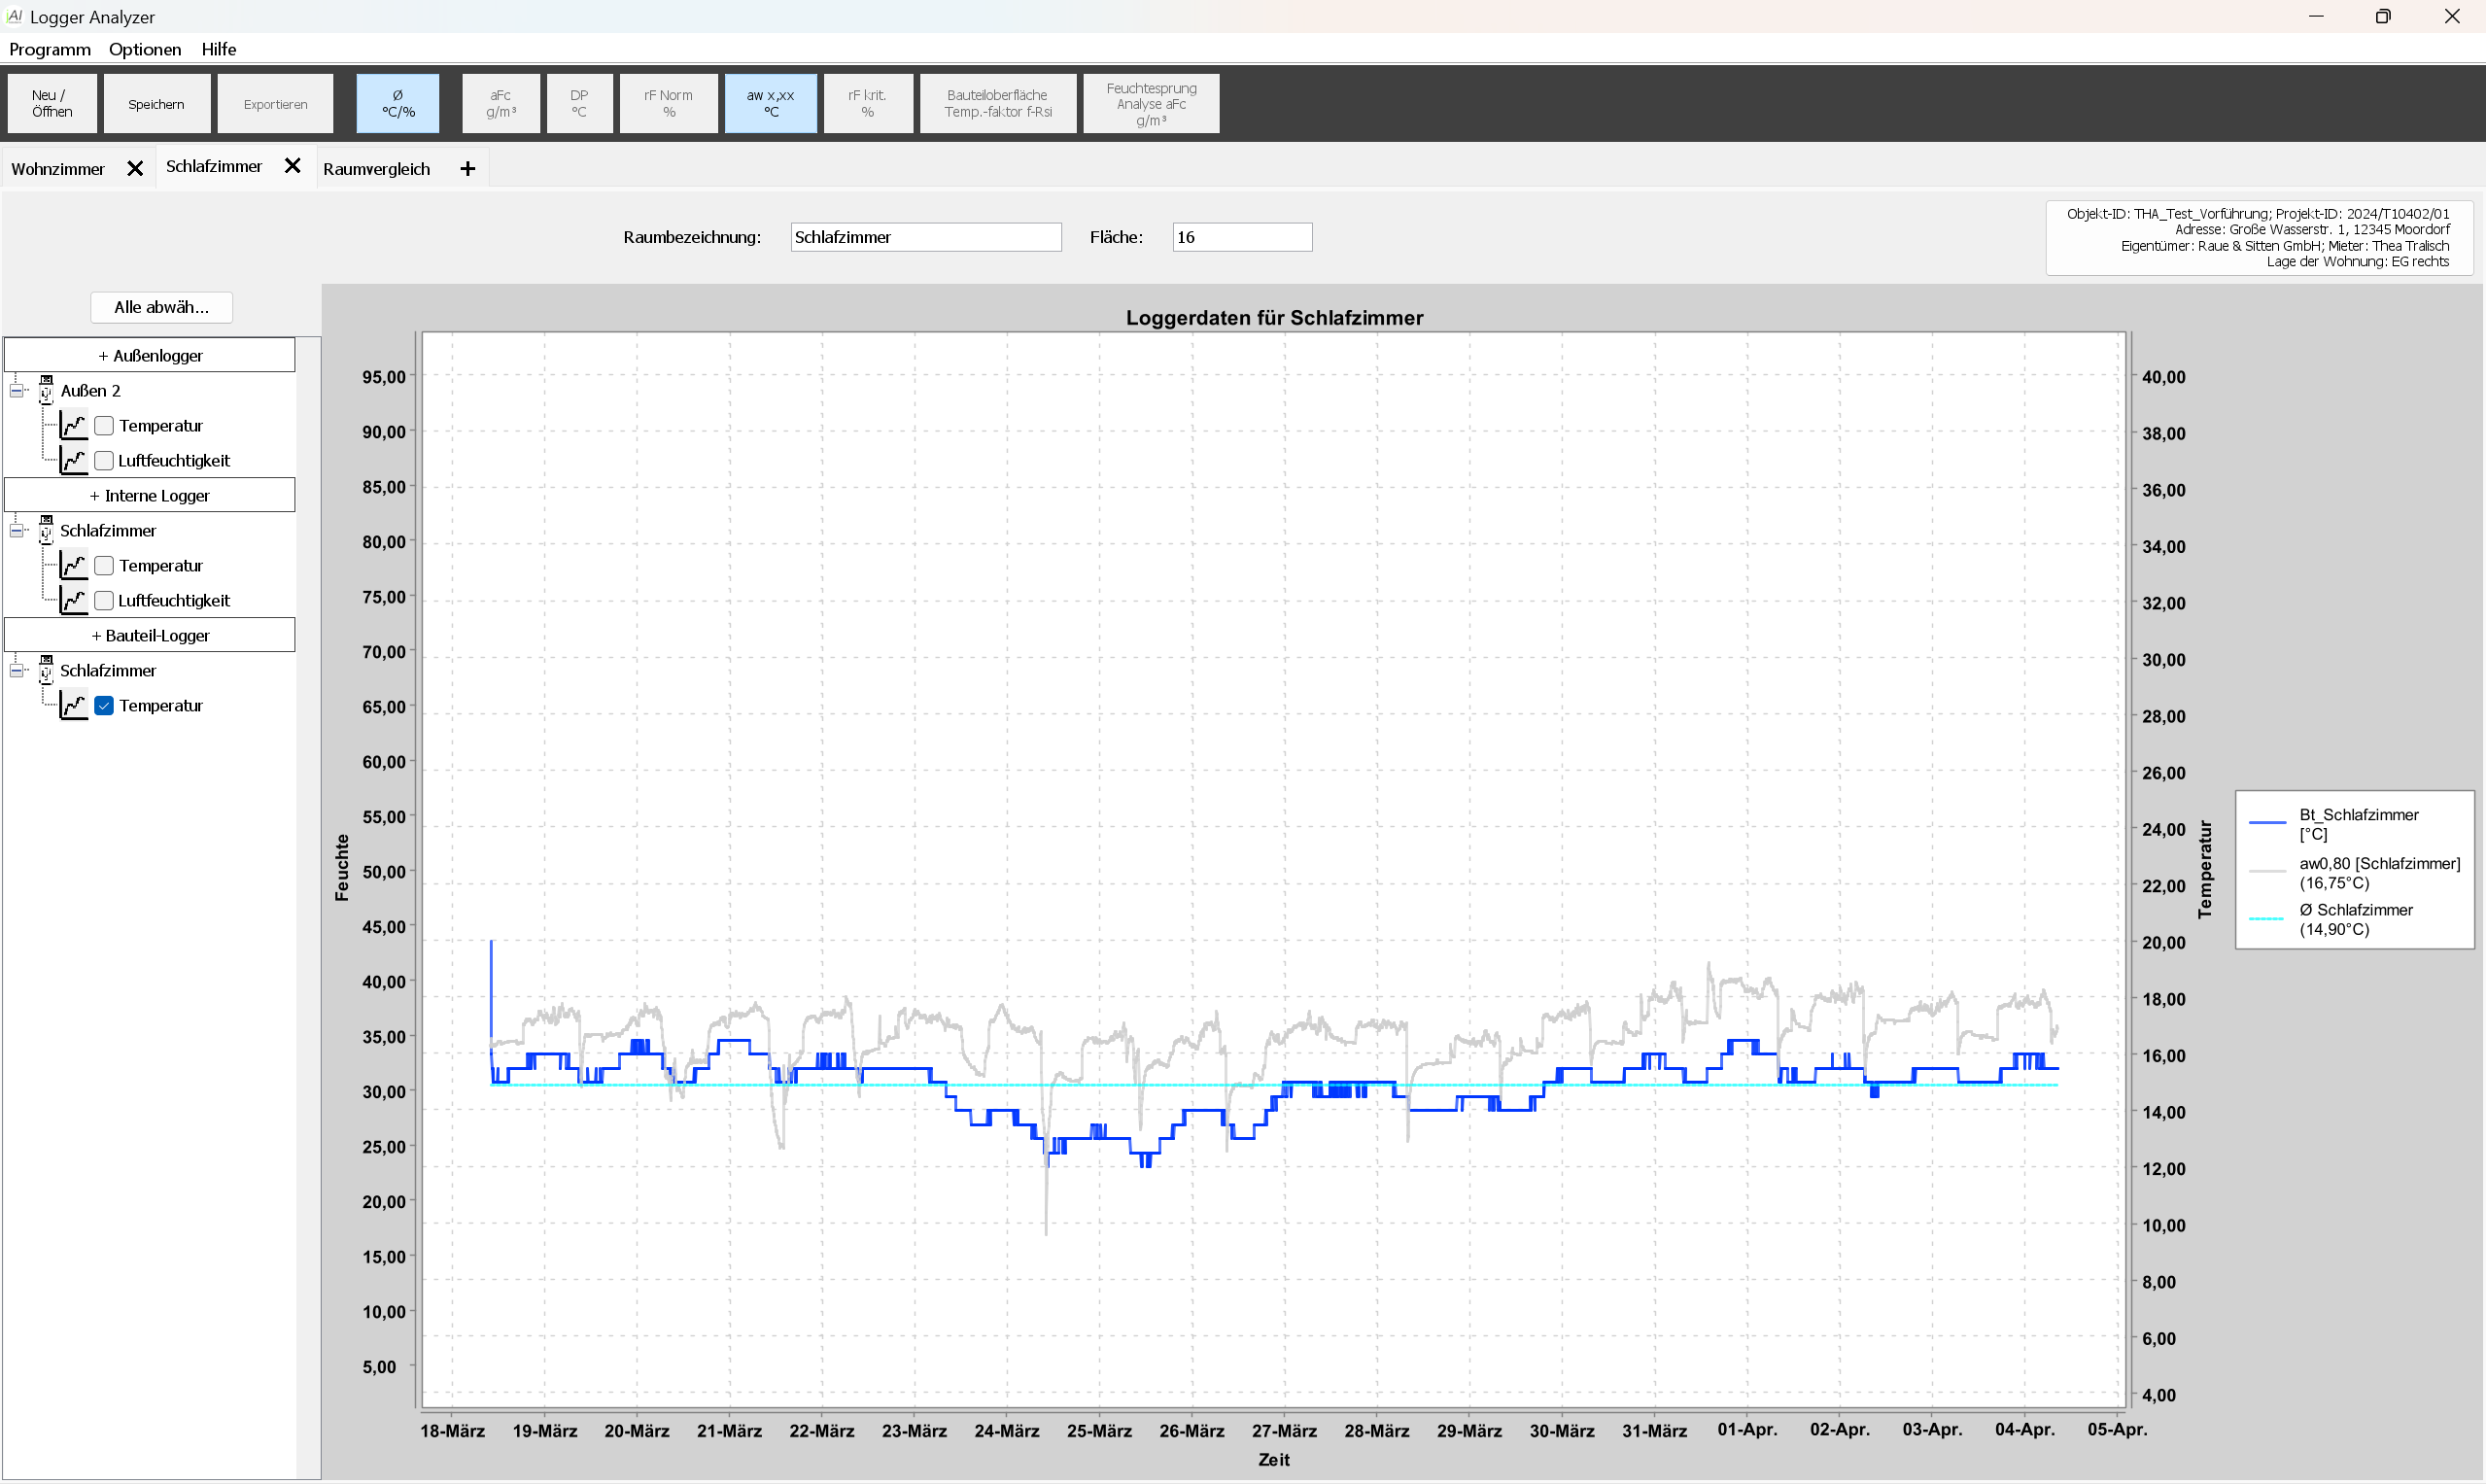Activate the aFc g/m³ toolbar button
Screen dimensions: 2486x1484
click(500, 103)
